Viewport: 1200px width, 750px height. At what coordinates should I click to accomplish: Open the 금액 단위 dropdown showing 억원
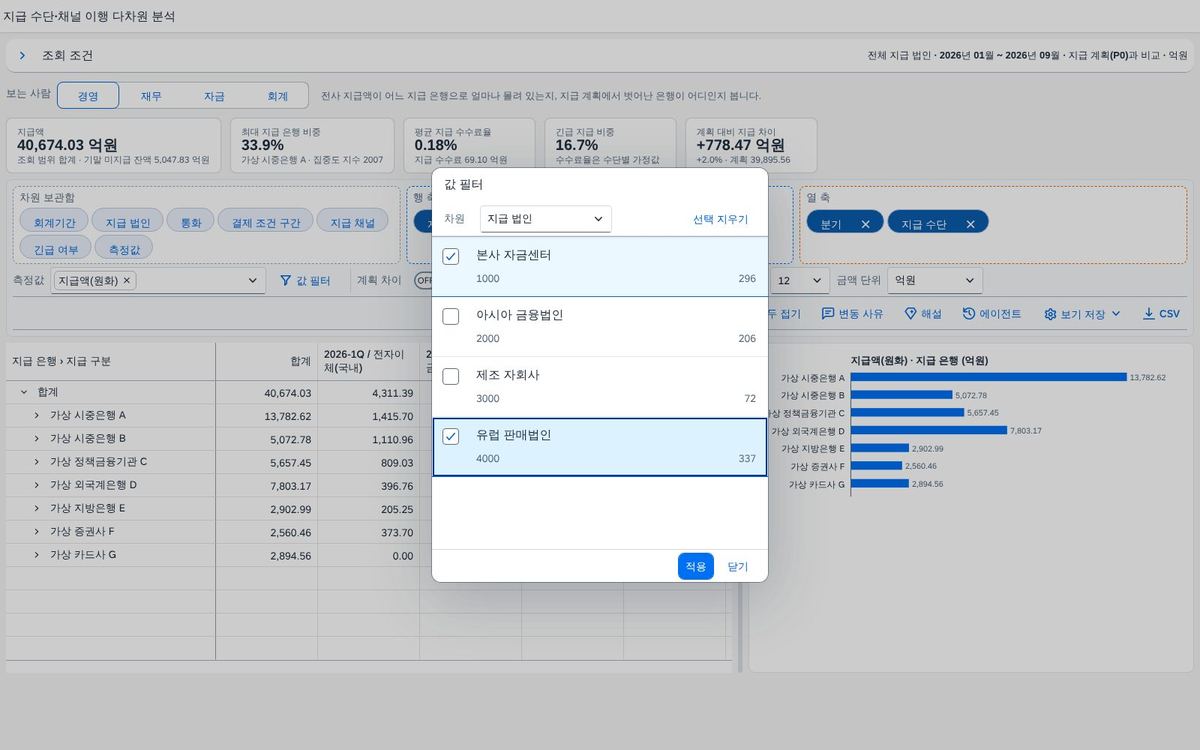coord(935,281)
